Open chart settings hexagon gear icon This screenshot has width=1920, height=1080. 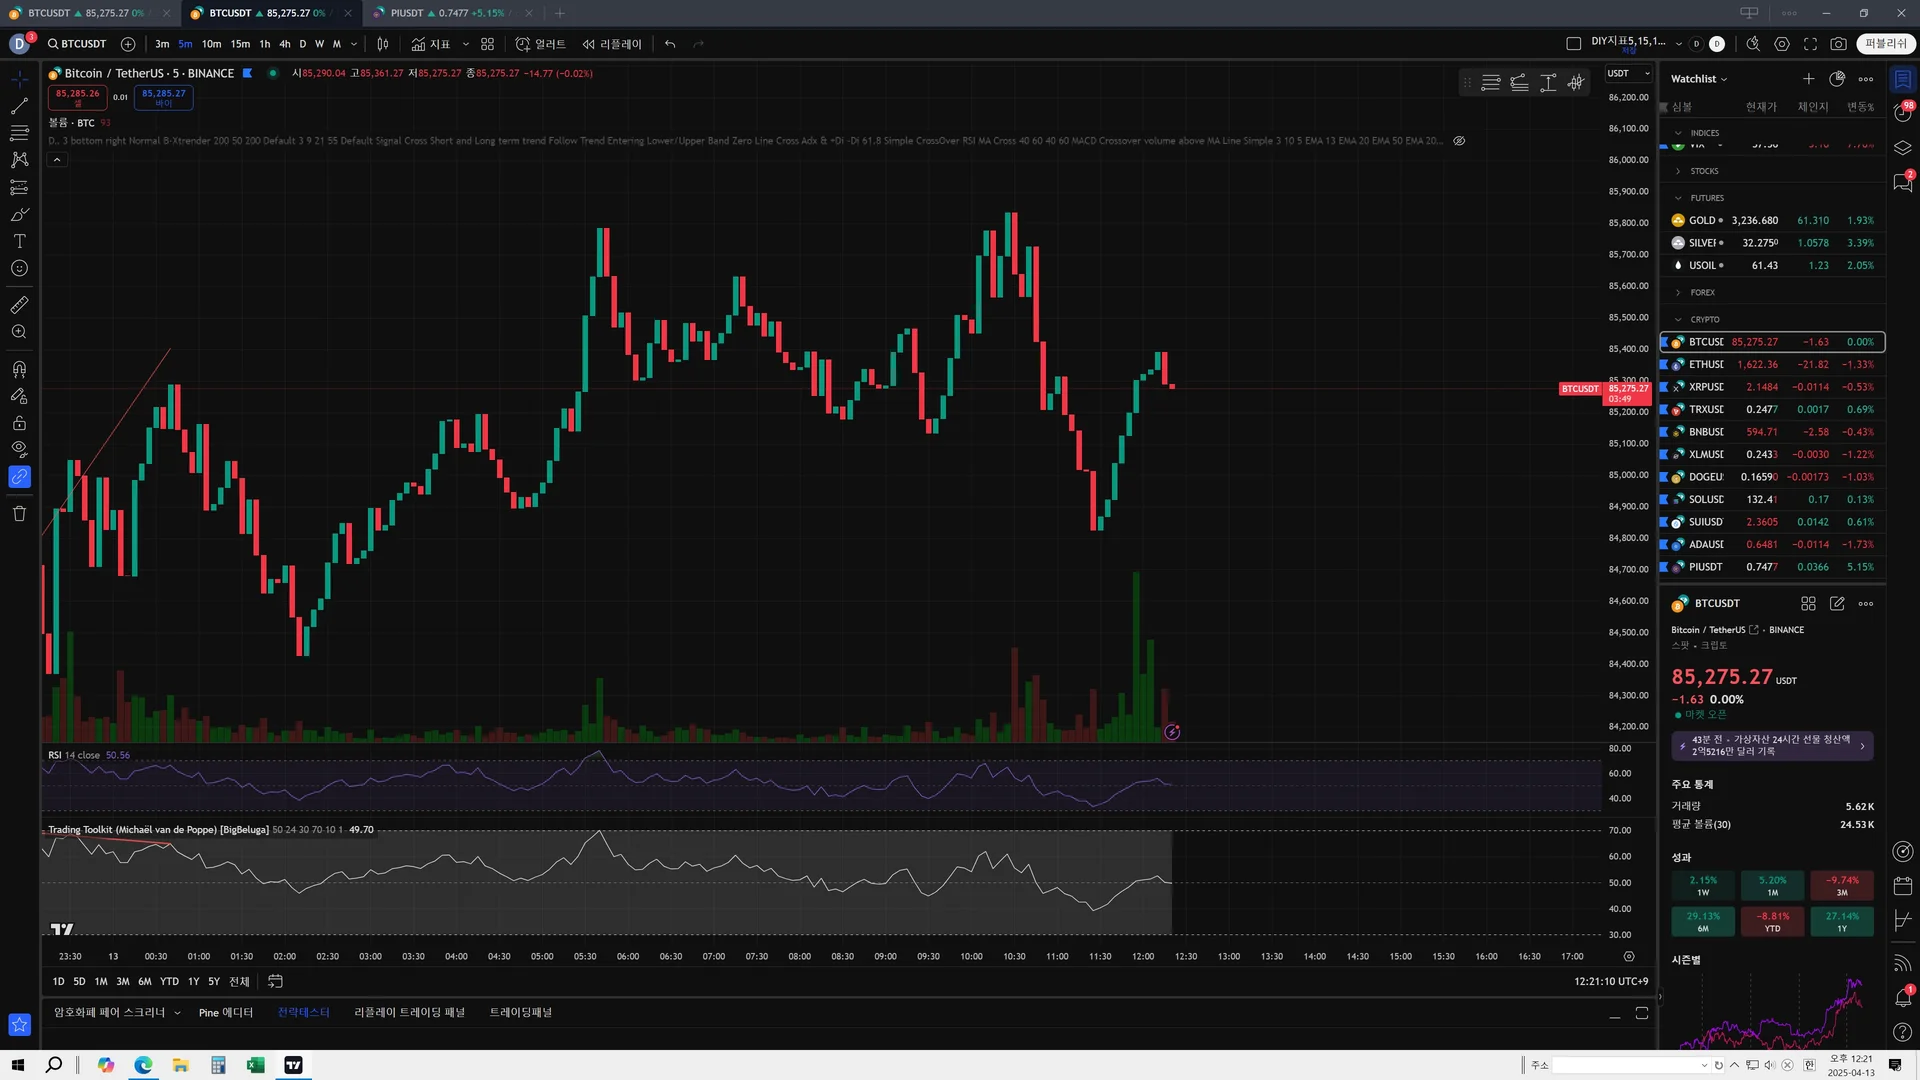click(x=1782, y=44)
